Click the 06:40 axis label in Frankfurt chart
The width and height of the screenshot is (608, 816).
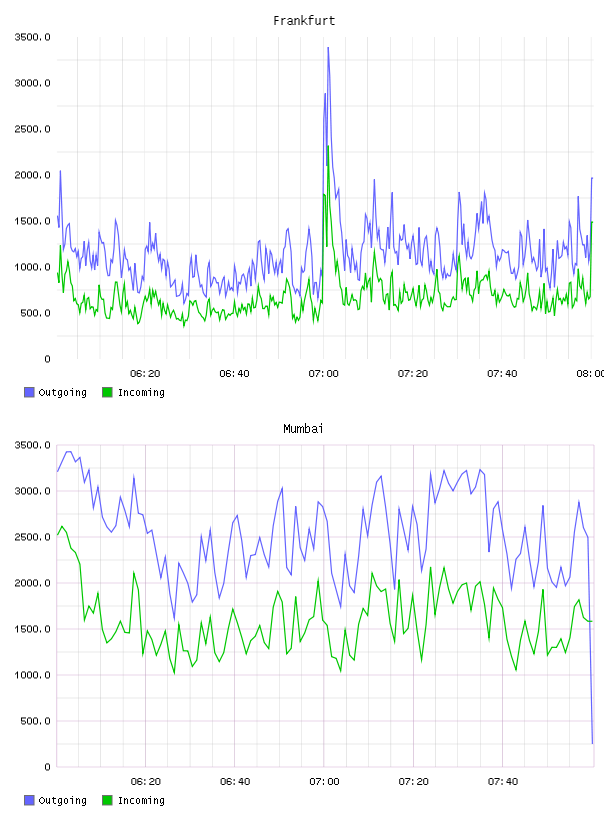click(234, 374)
